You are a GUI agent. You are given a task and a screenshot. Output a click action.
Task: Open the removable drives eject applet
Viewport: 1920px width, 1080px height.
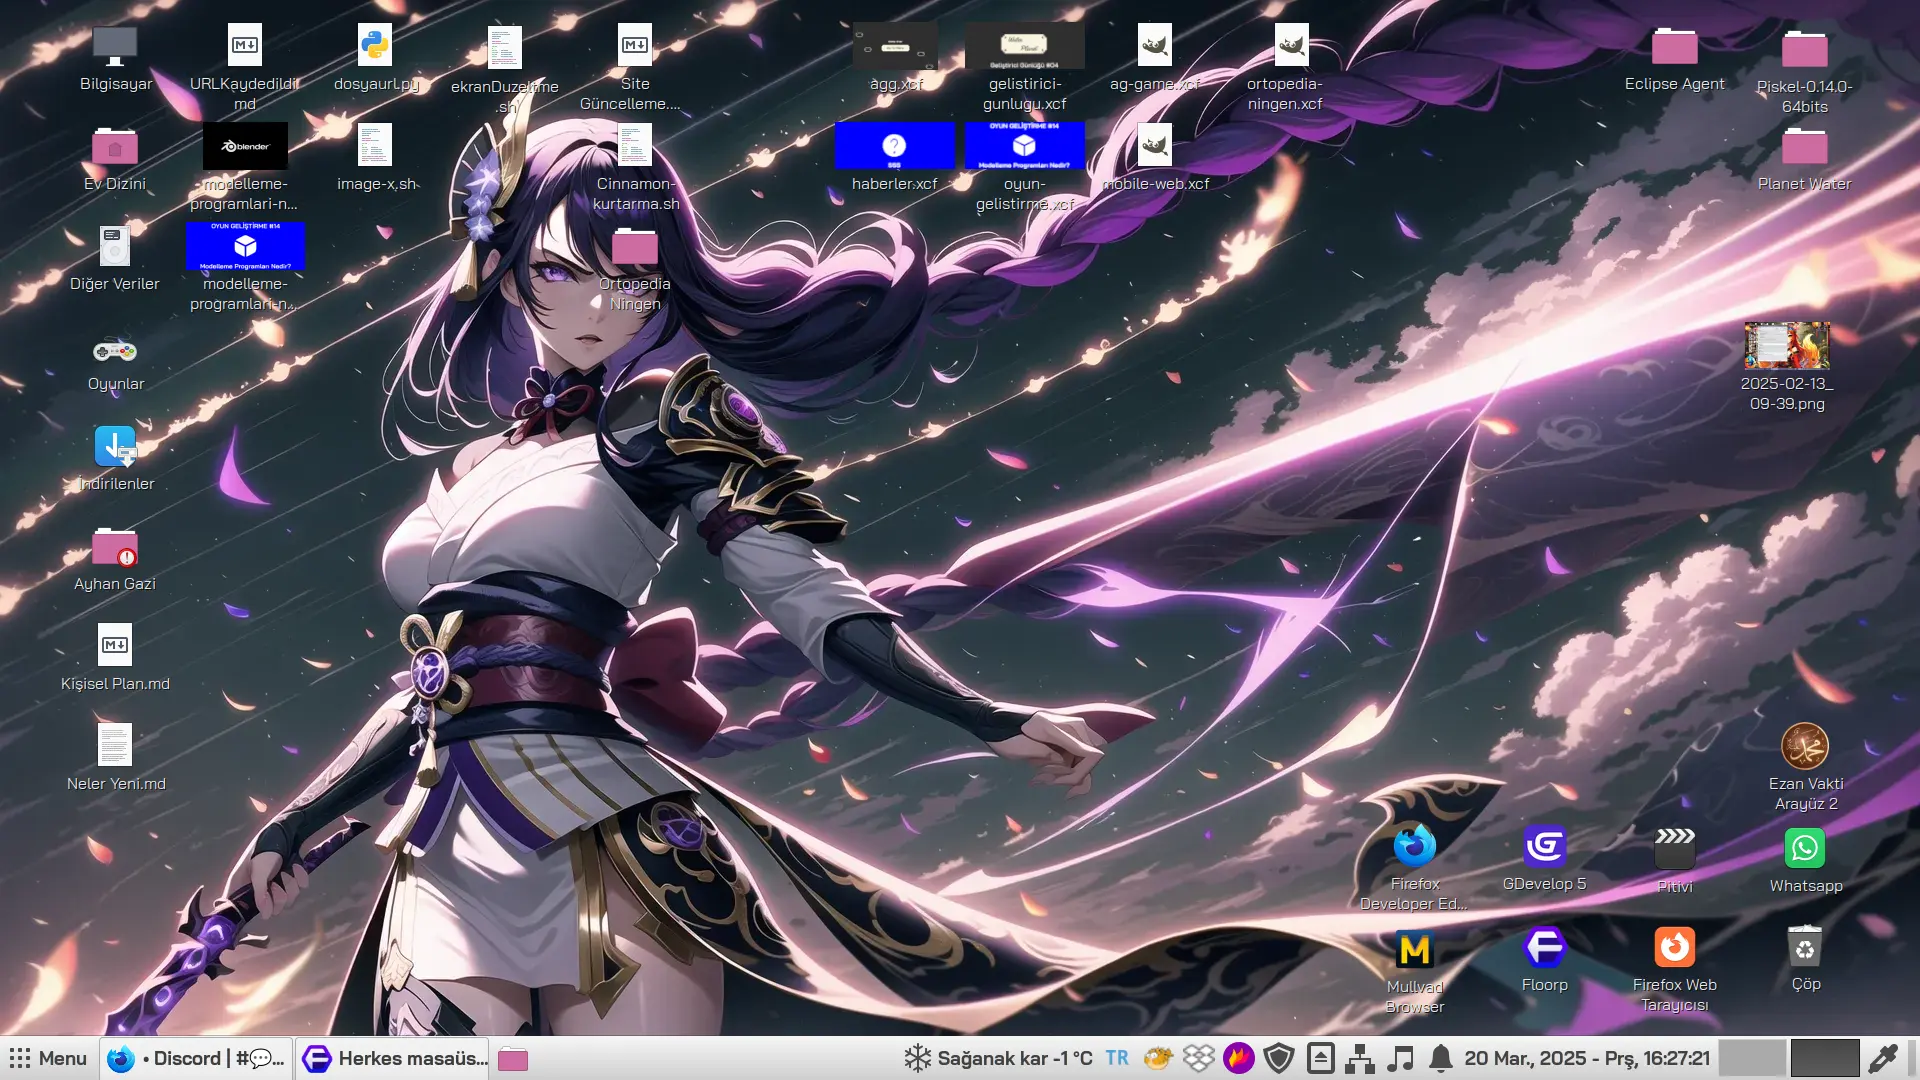point(1320,1058)
